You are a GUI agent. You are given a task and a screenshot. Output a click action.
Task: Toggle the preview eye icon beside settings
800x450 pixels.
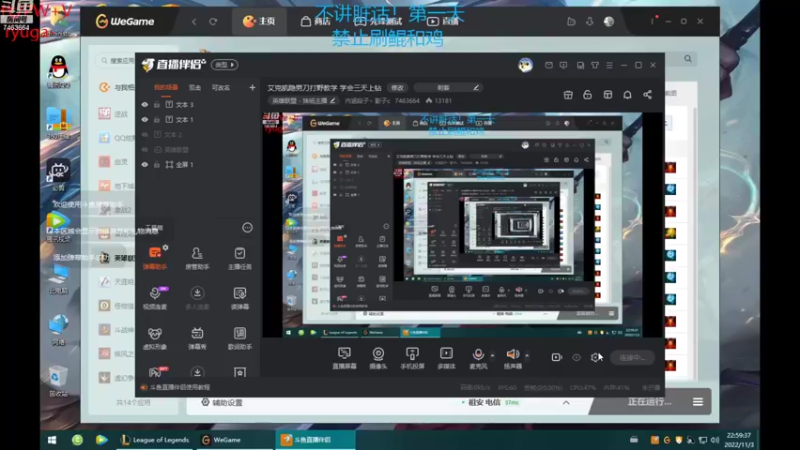coord(576,357)
